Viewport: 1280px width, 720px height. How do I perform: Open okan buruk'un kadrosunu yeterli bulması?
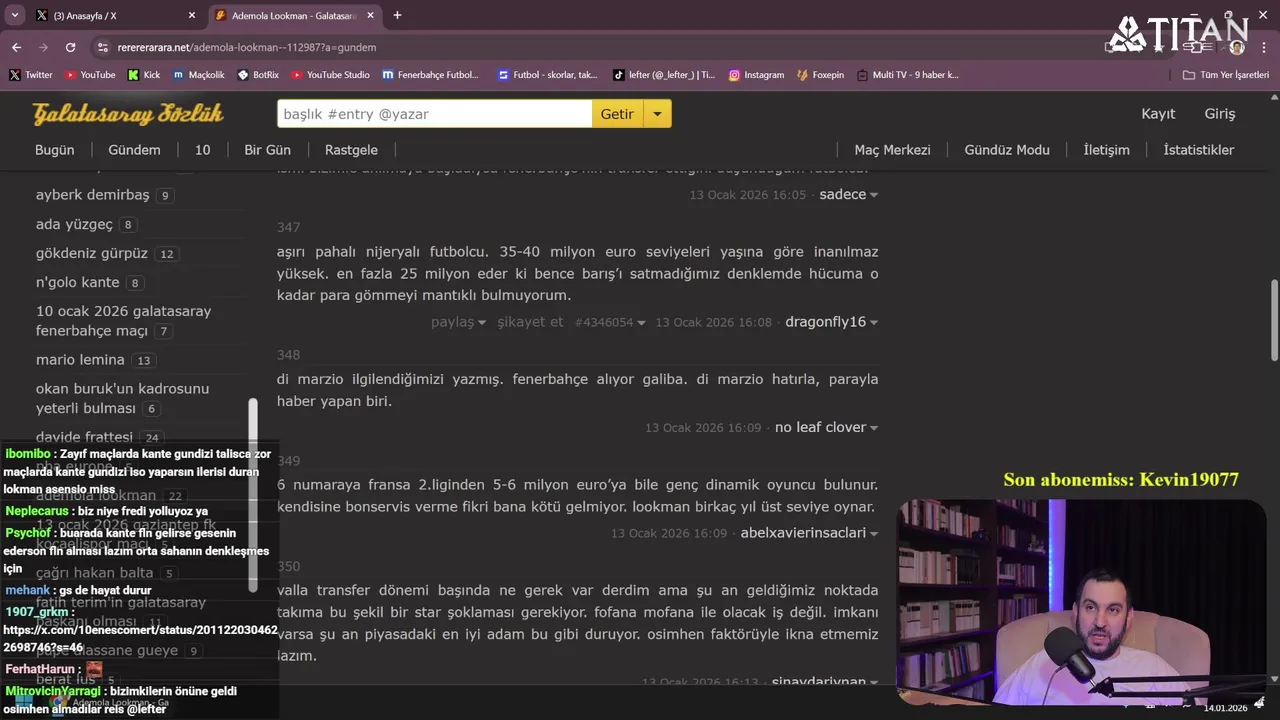pos(122,398)
